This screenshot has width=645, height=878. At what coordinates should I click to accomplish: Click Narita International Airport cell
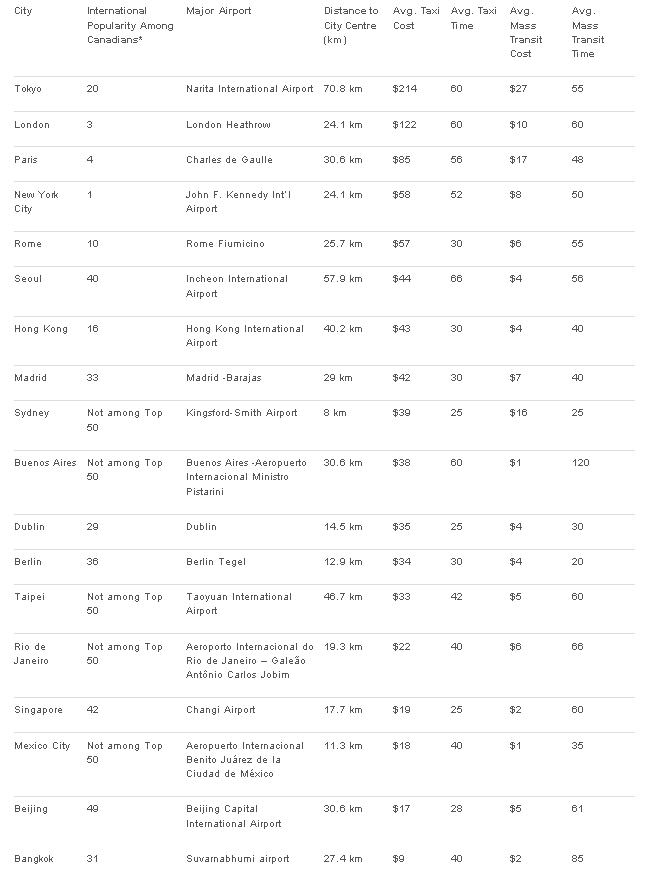pos(249,89)
